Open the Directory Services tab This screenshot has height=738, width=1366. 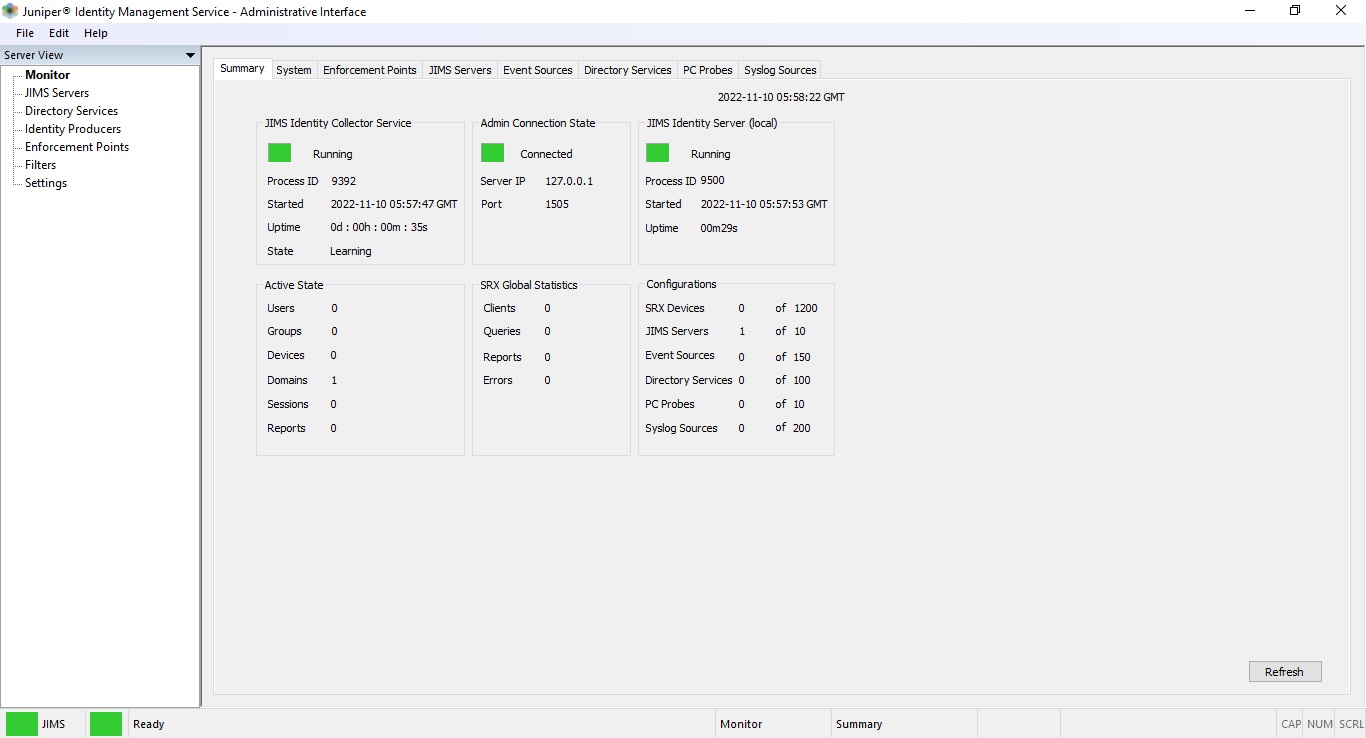click(x=628, y=70)
